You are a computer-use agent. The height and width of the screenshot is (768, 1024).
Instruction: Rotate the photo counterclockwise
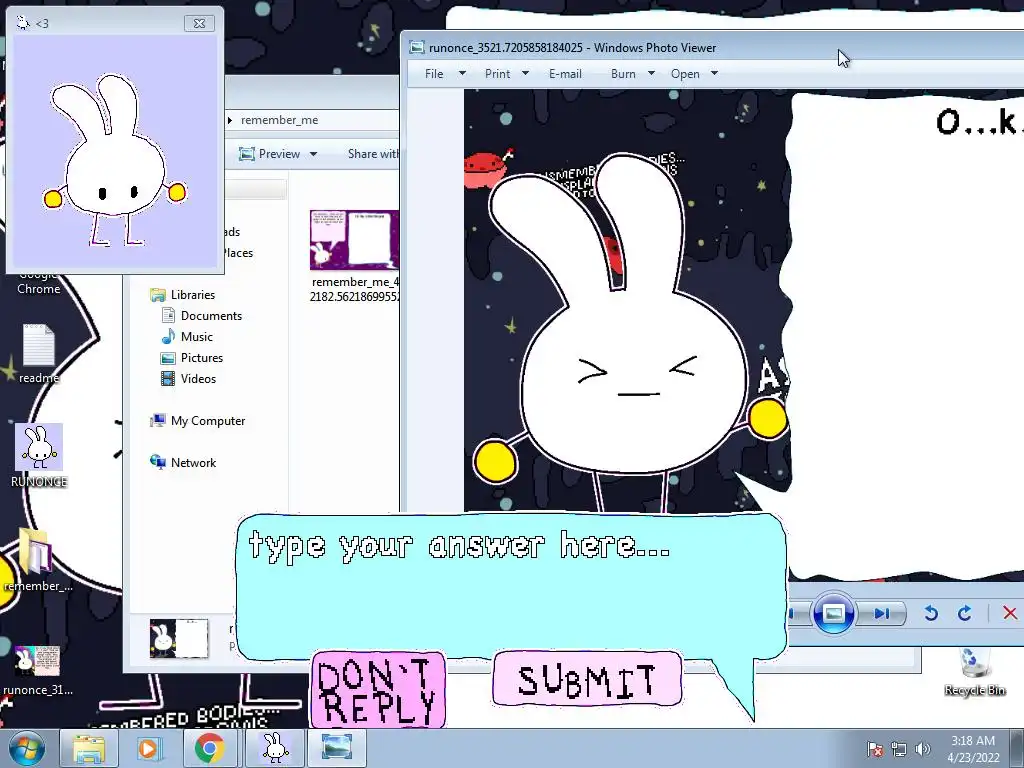[x=931, y=613]
